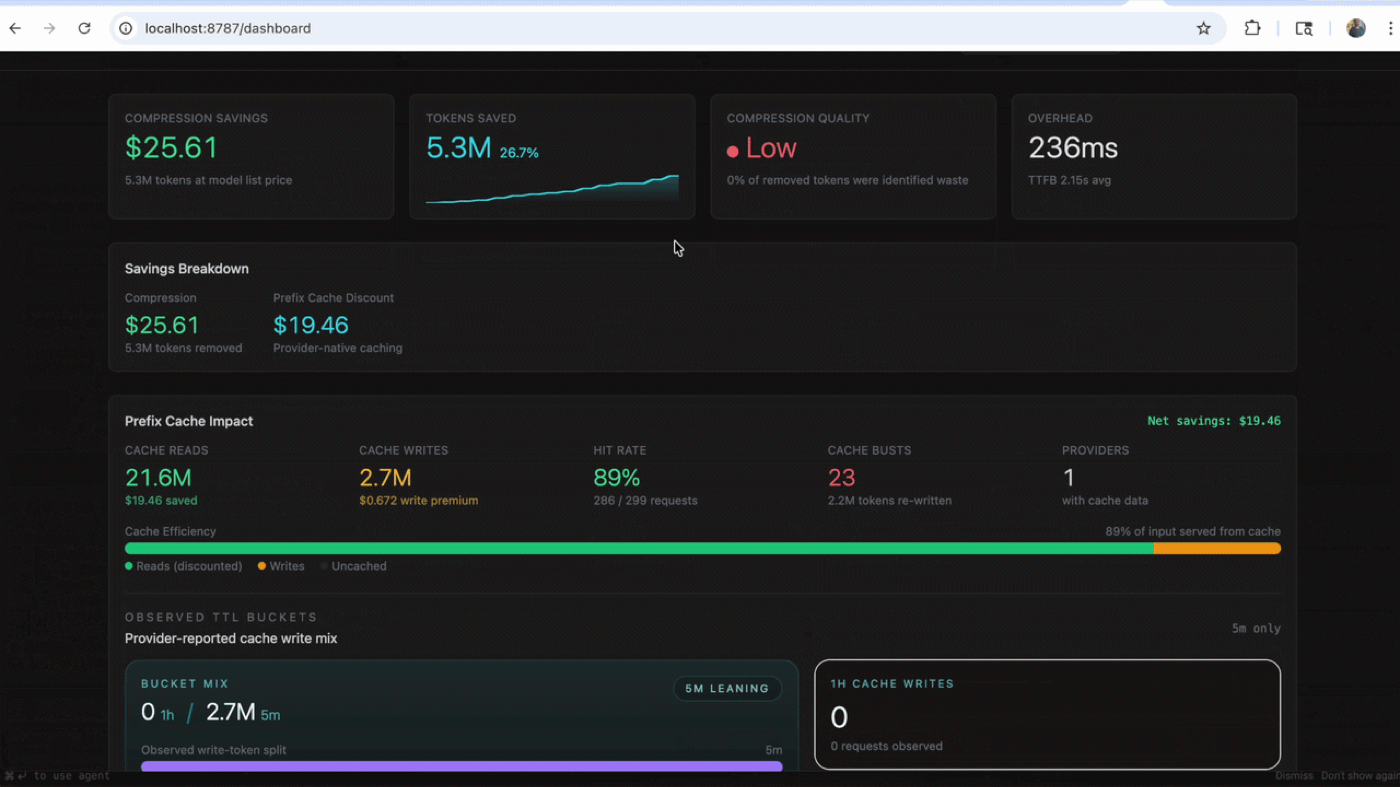This screenshot has height=787, width=1400.
Task: Click Provider-native caching caption
Action: click(338, 348)
